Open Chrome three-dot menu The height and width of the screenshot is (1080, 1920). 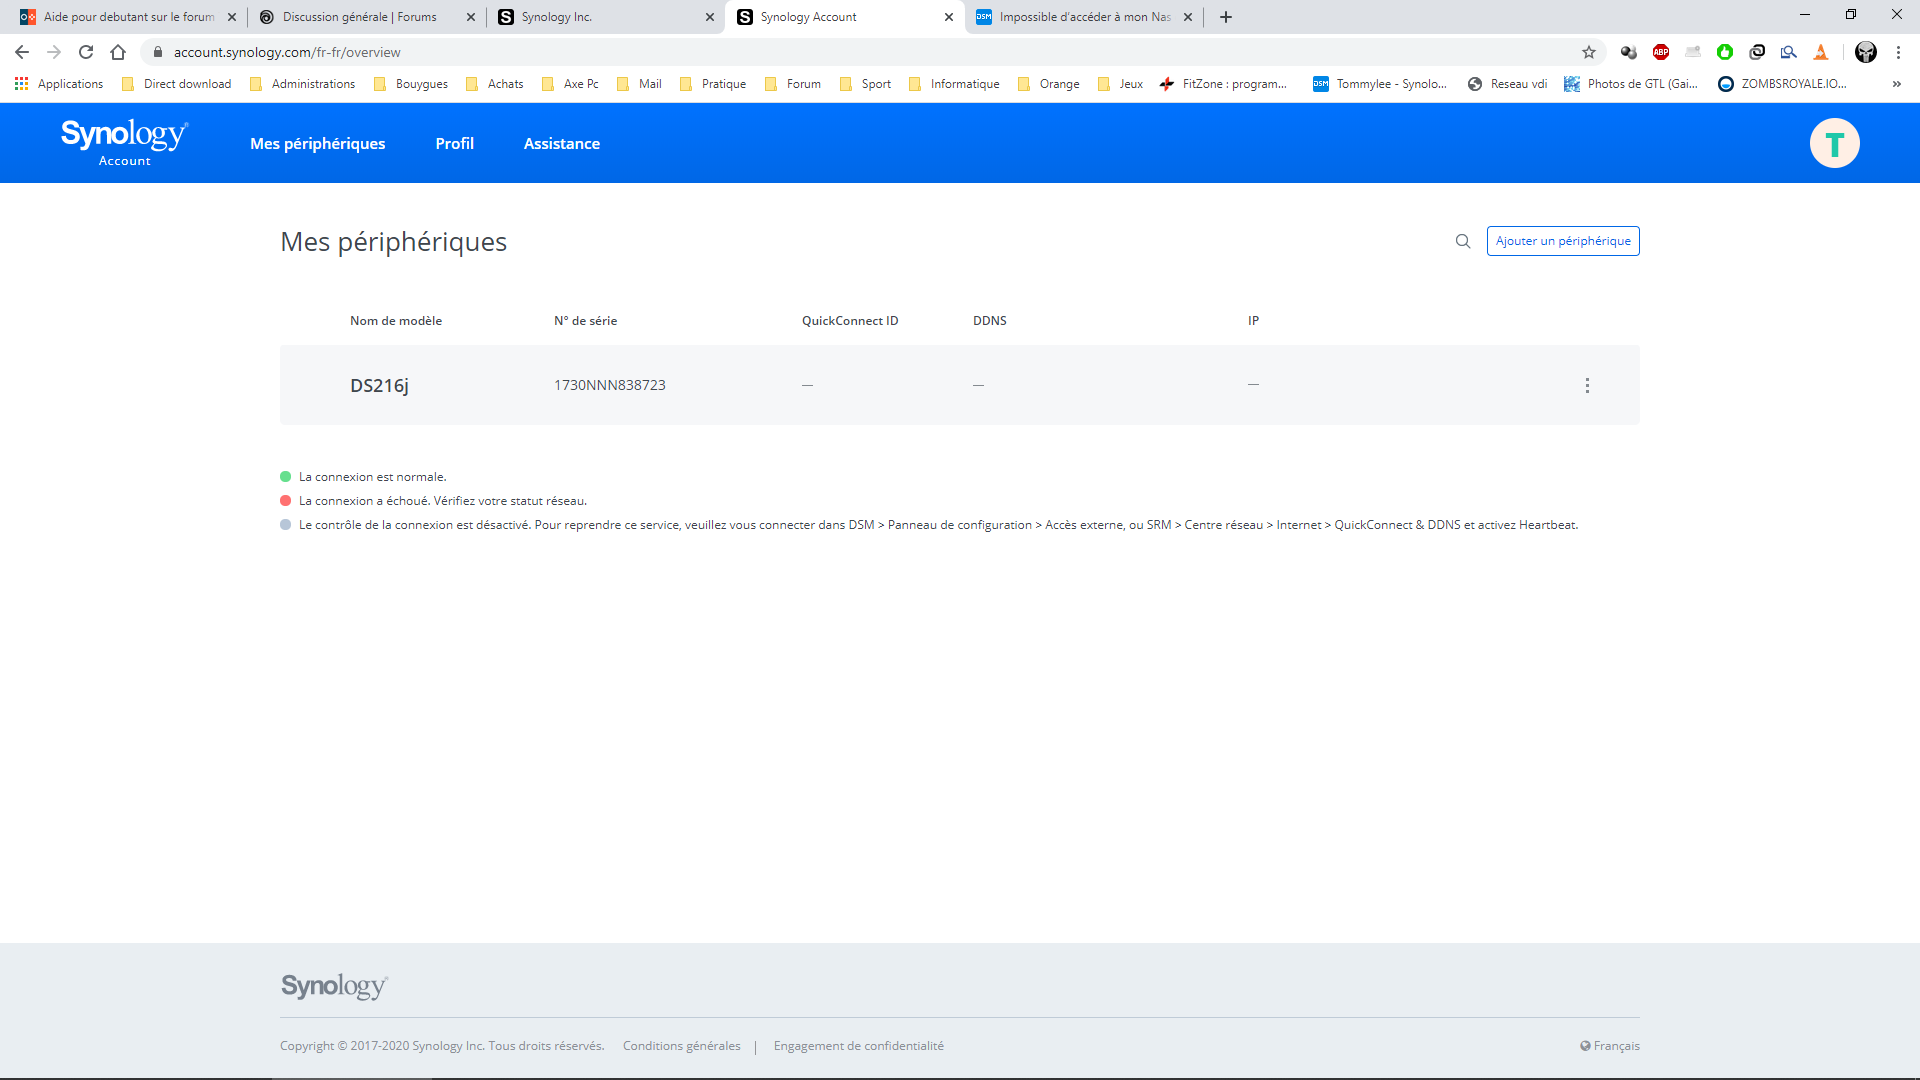1898,52
